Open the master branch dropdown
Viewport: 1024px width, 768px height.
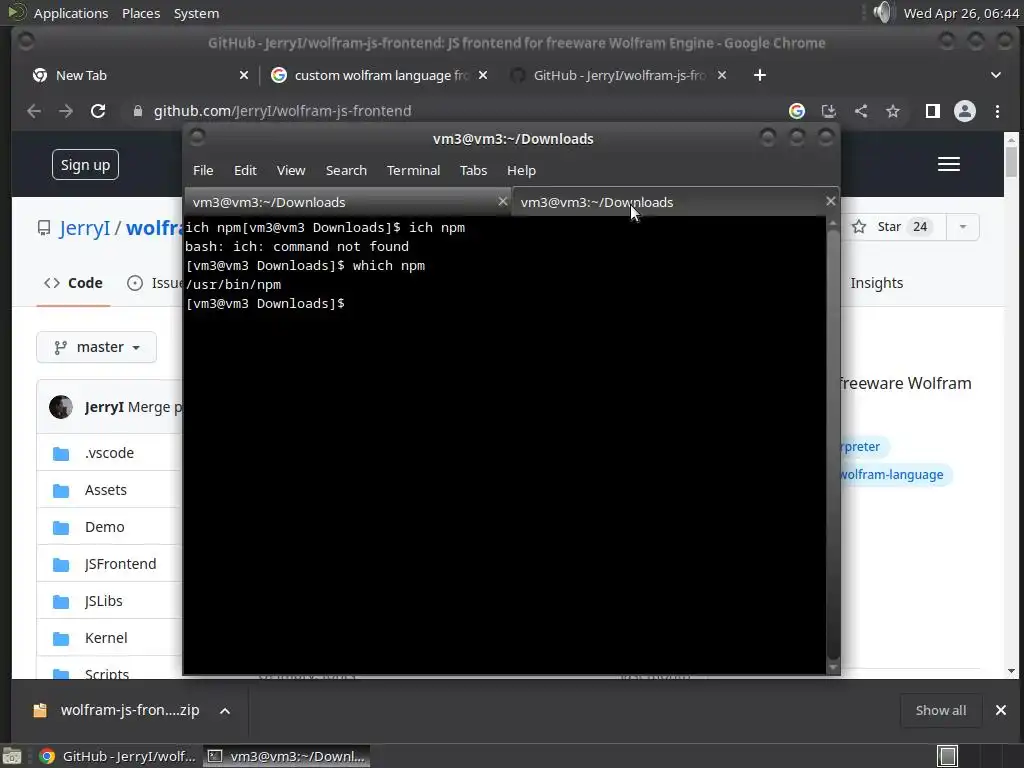(x=97, y=347)
